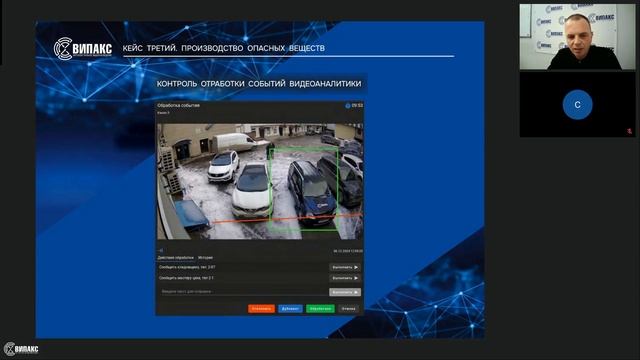Click the blue timer icon near 09:53

pyautogui.click(x=348, y=106)
